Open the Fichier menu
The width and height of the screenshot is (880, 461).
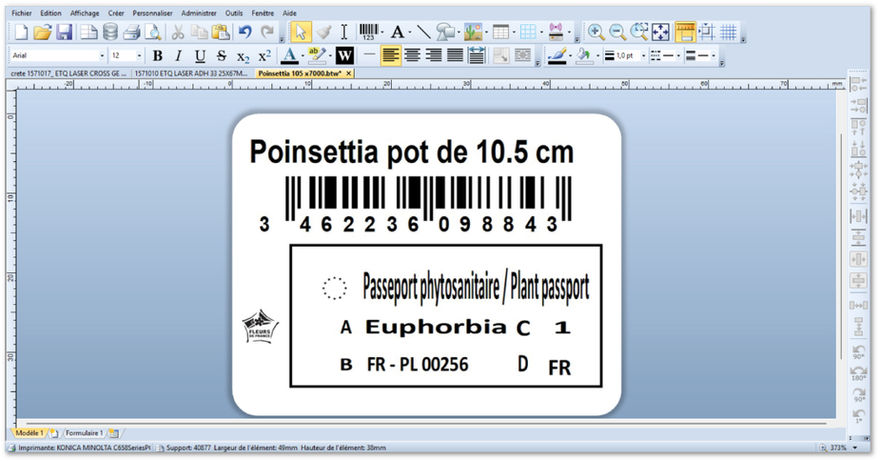21,13
